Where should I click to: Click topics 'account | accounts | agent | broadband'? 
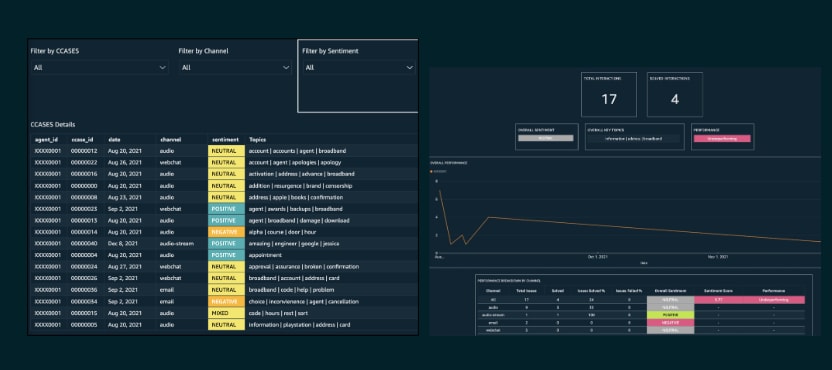(297, 151)
